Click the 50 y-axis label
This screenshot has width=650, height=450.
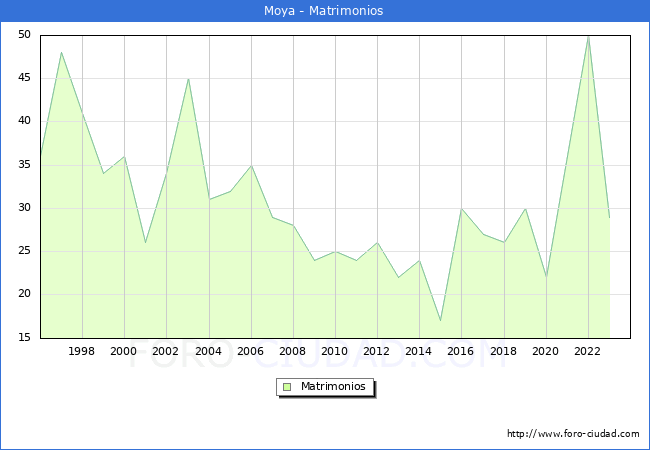tap(23, 35)
